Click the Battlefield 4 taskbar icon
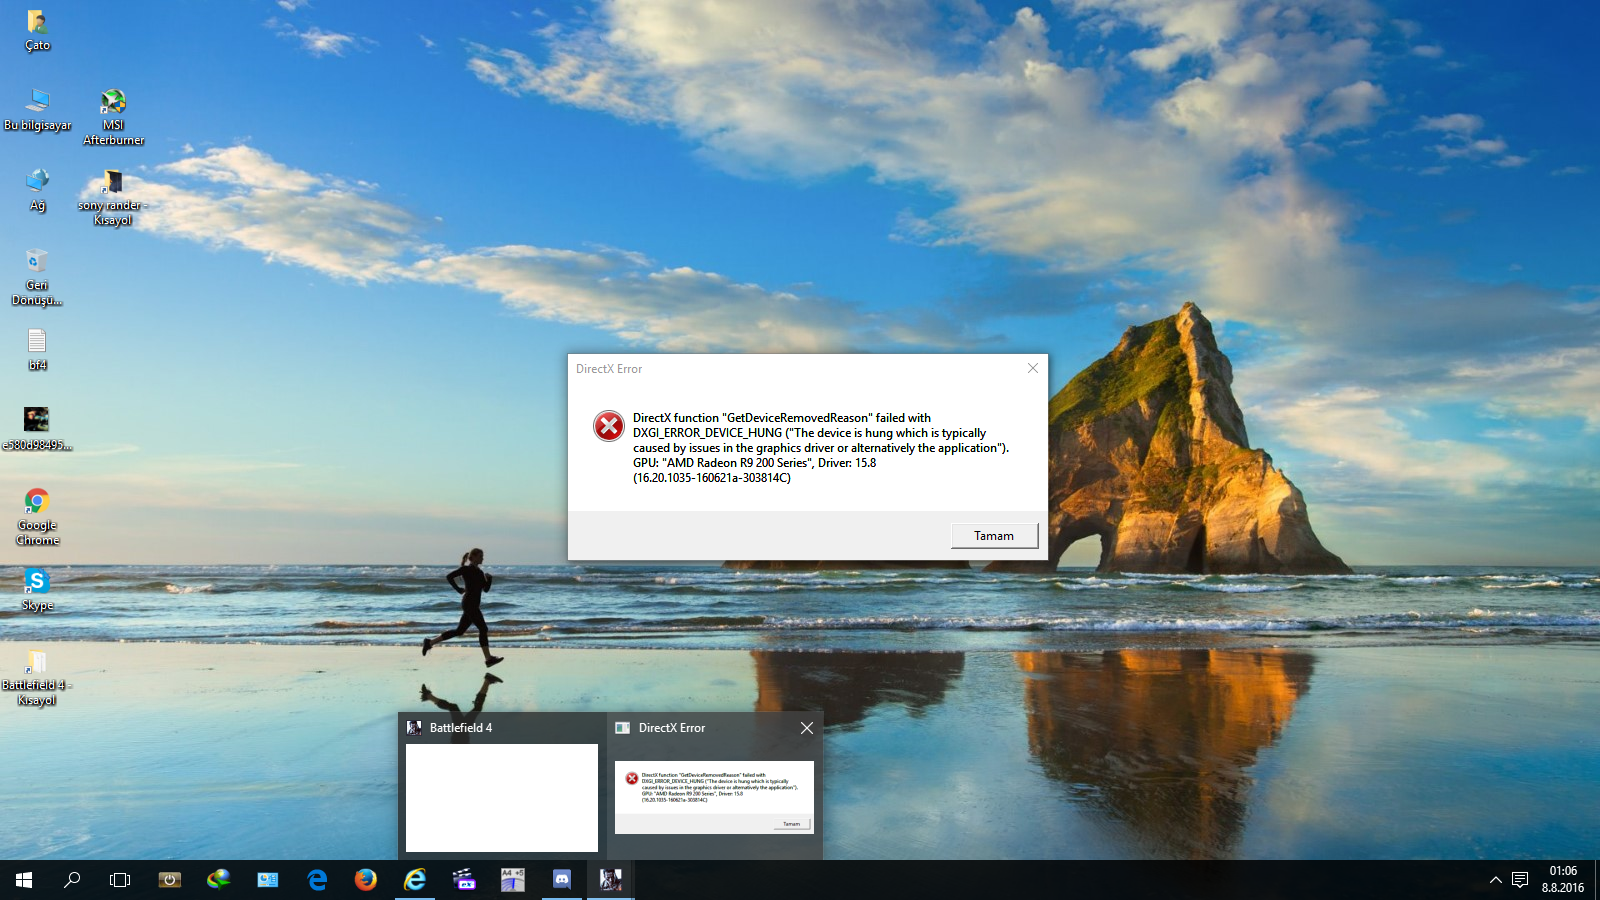1600x900 pixels. click(611, 880)
